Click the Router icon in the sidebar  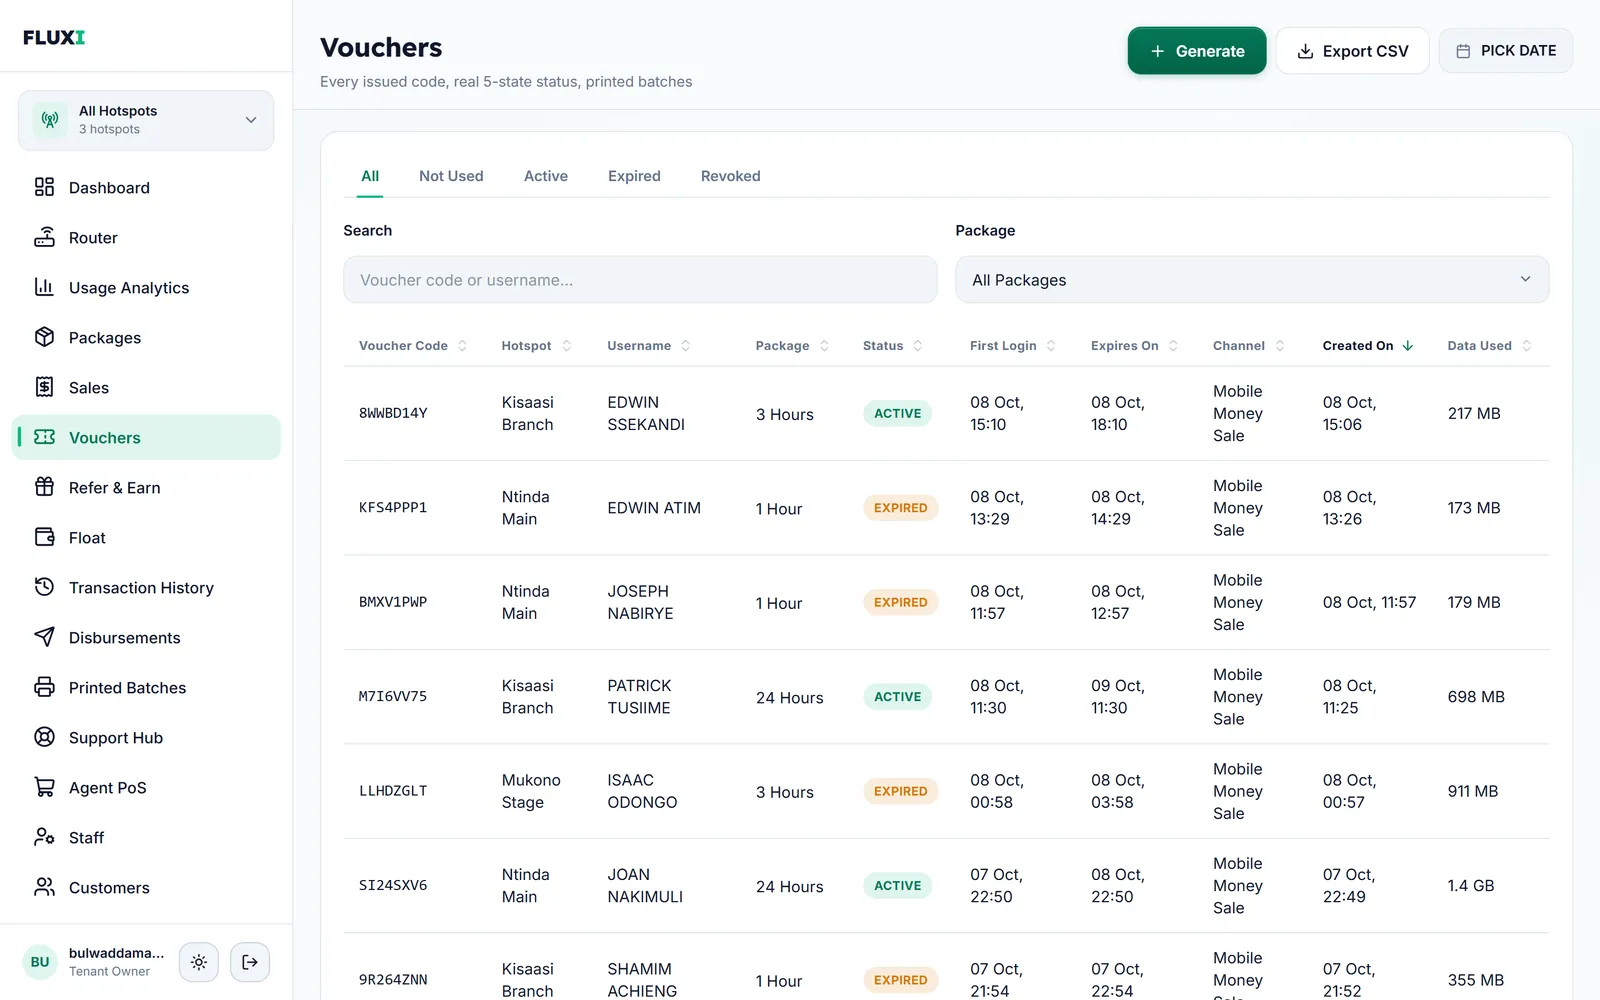(x=44, y=237)
